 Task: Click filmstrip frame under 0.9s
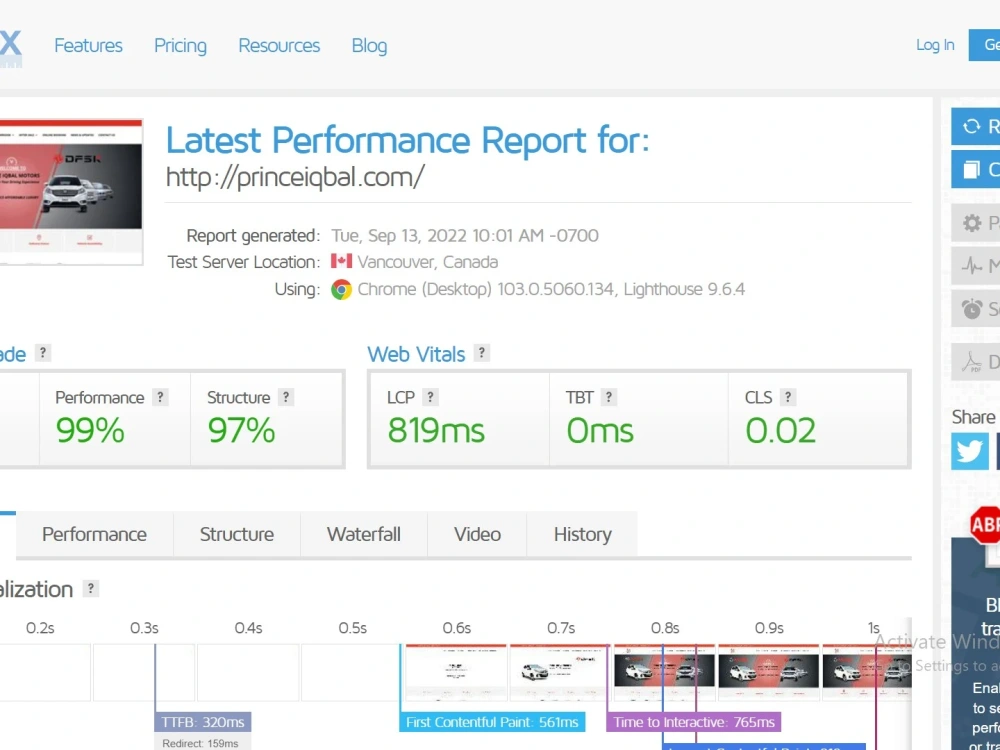point(768,673)
